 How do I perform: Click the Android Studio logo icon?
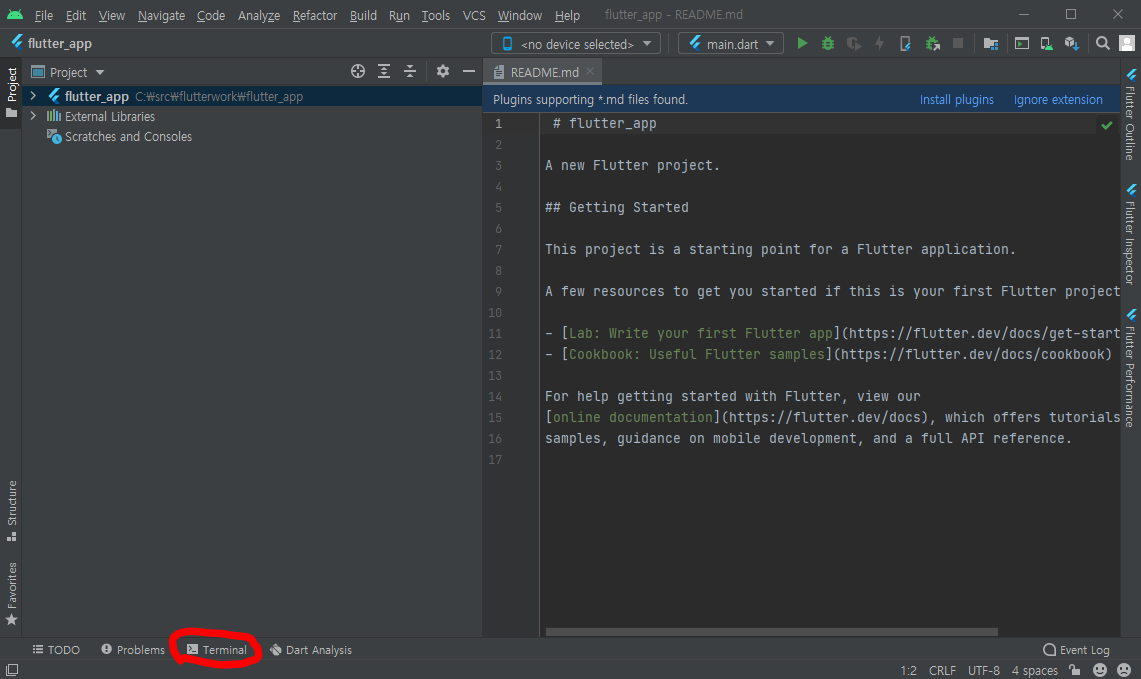15,15
